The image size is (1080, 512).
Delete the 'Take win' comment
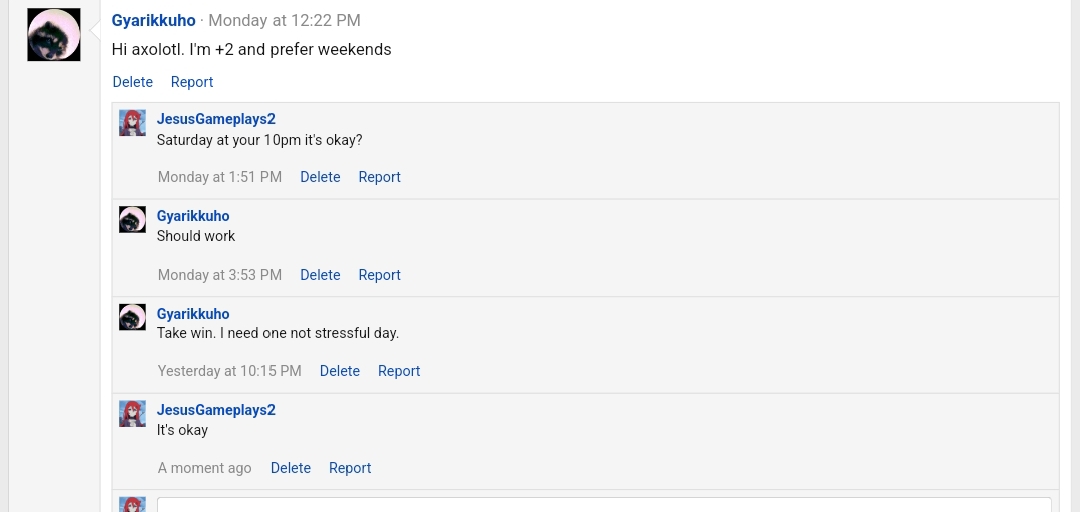click(x=340, y=371)
